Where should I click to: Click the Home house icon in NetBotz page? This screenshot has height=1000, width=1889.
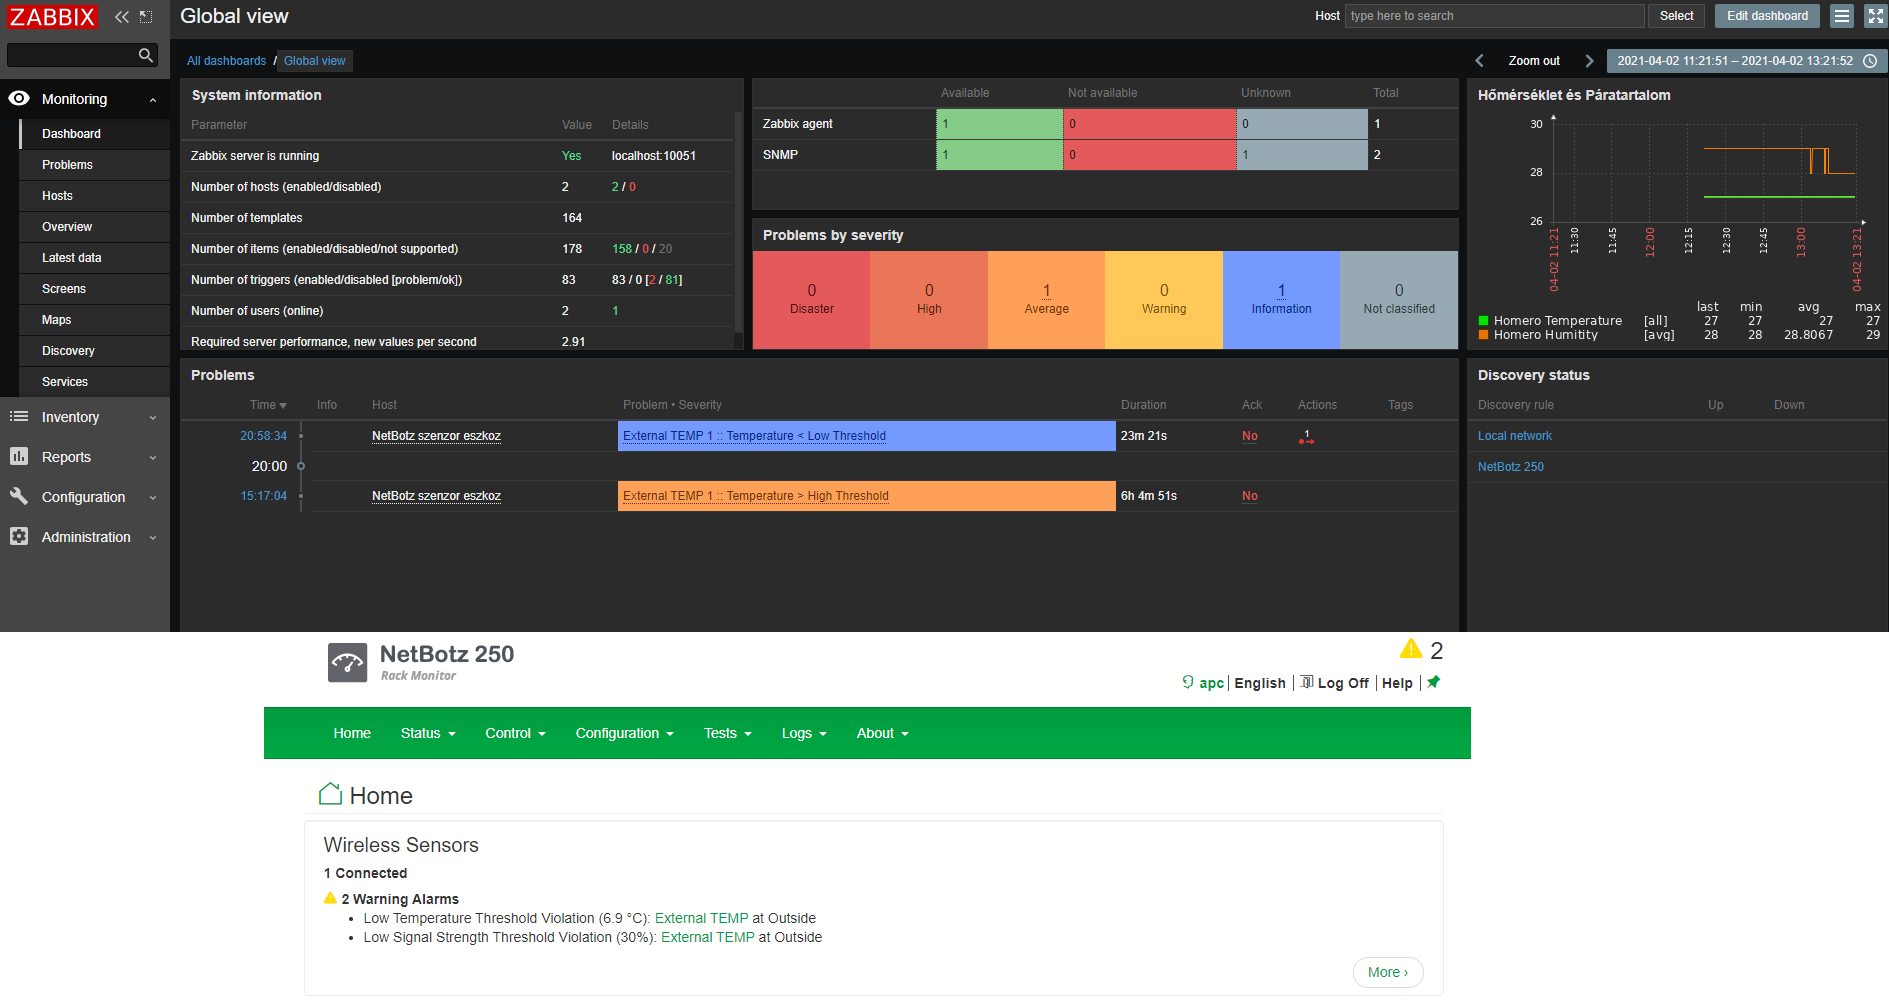pyautogui.click(x=331, y=794)
